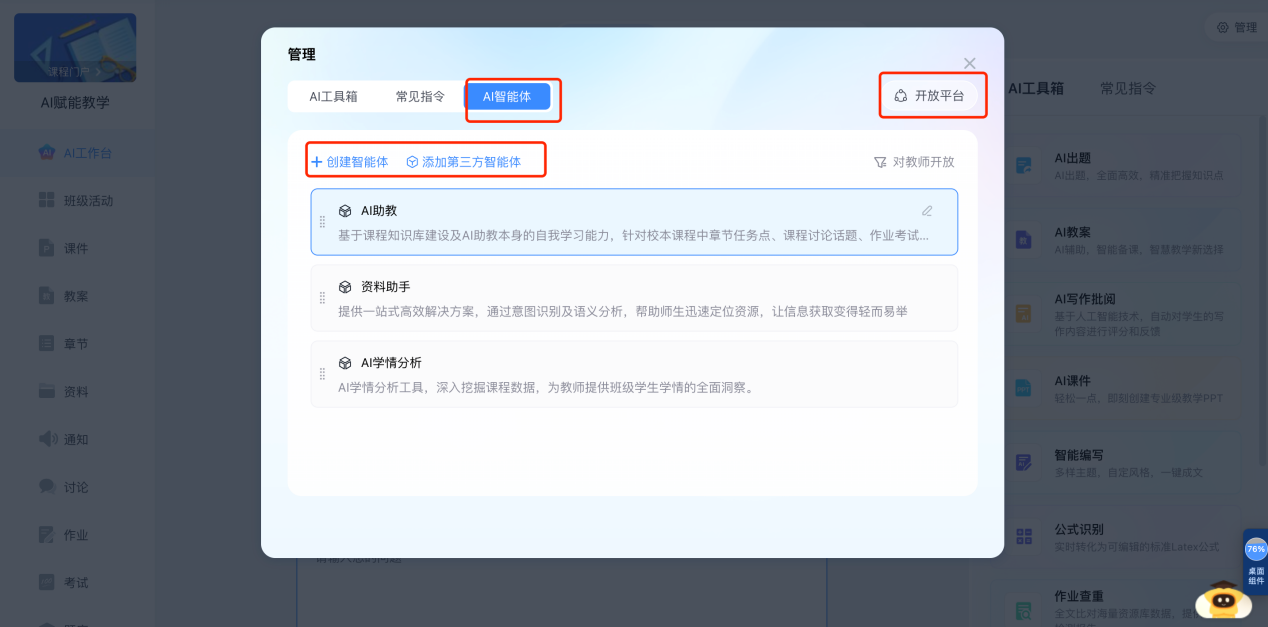Click the pencil edit icon on AI助教

tap(927, 211)
